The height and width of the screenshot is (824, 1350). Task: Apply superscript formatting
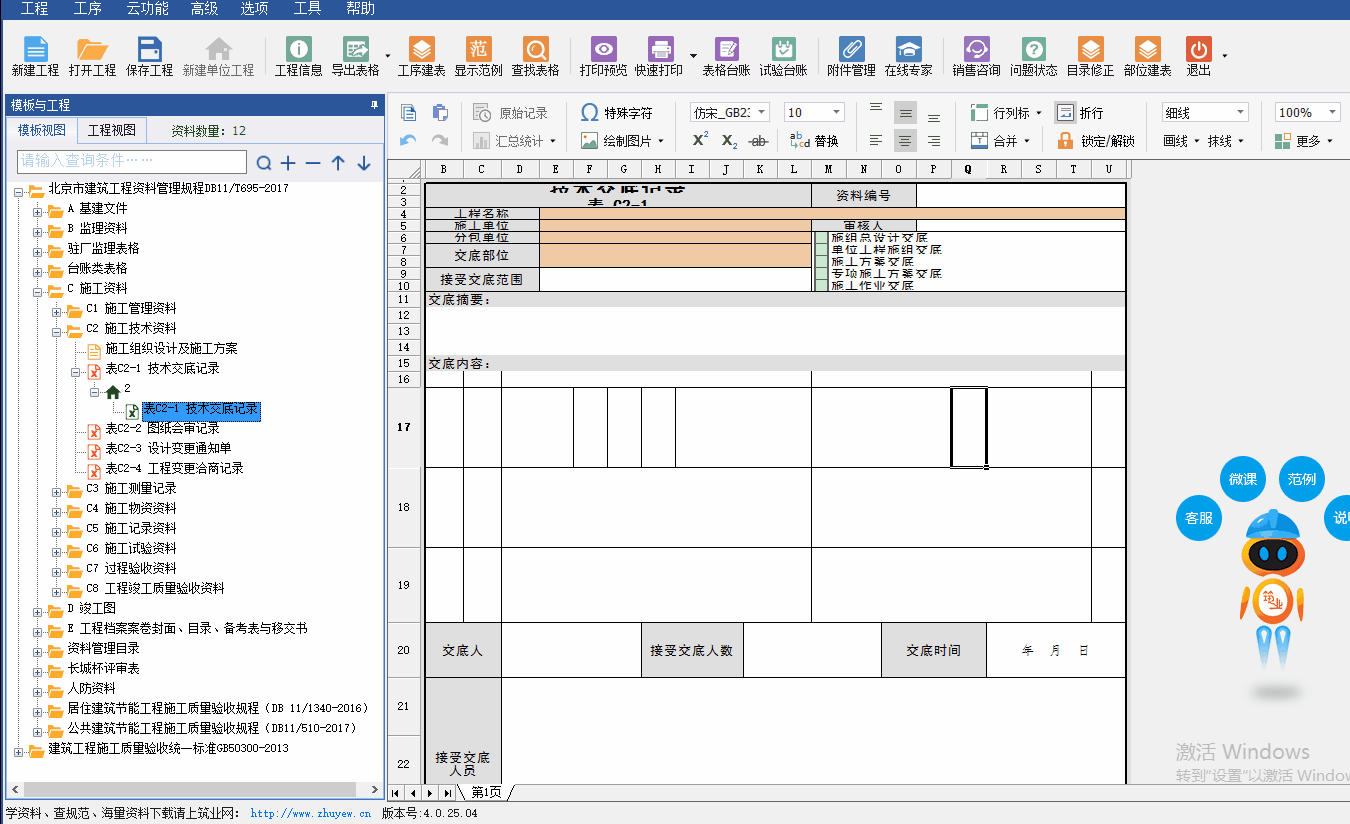(x=700, y=141)
